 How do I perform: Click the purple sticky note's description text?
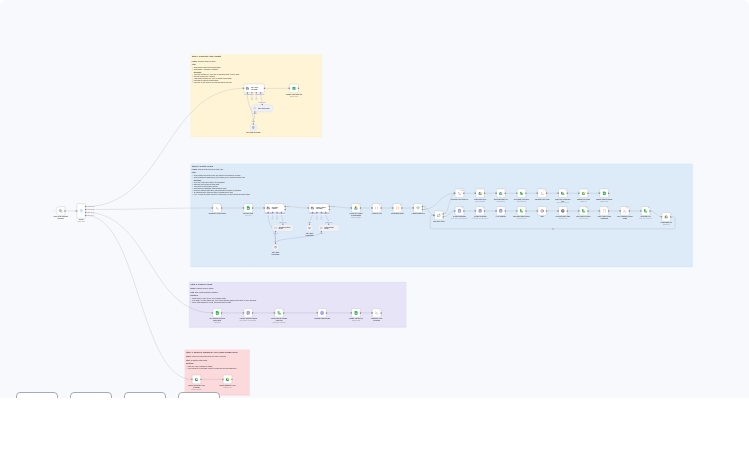point(223,294)
